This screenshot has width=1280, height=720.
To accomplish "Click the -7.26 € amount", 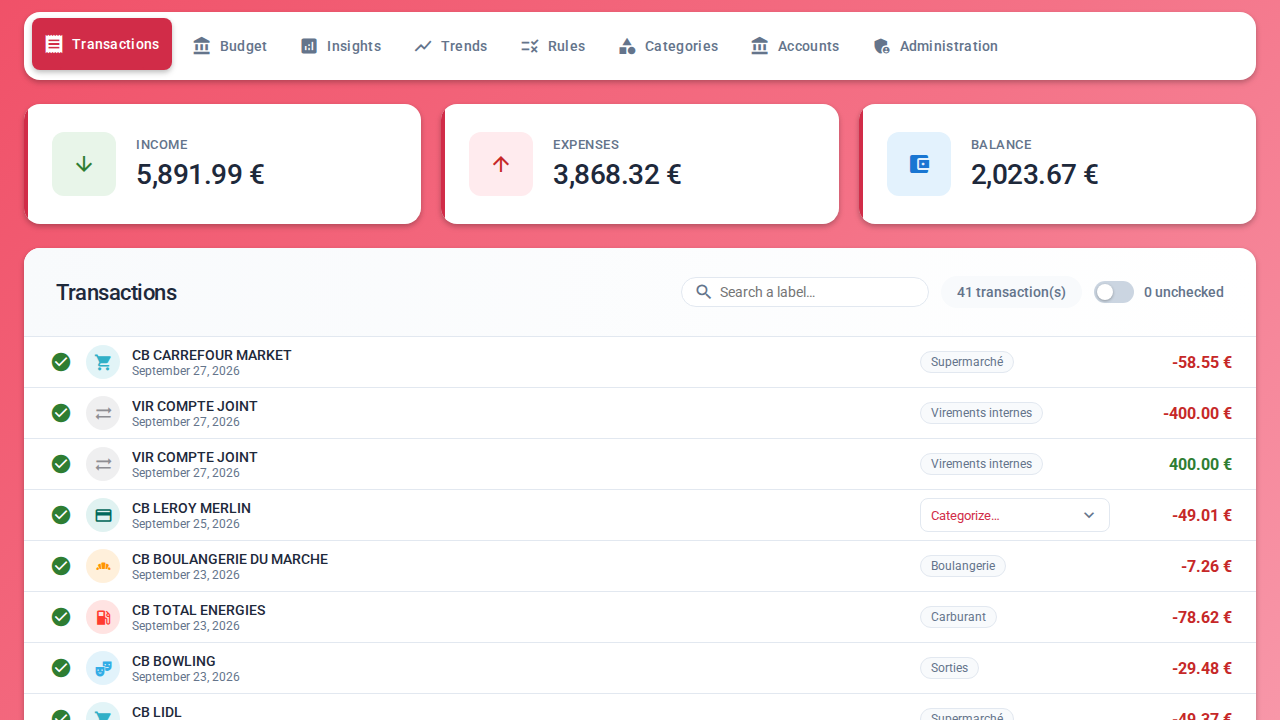I will coord(1206,566).
